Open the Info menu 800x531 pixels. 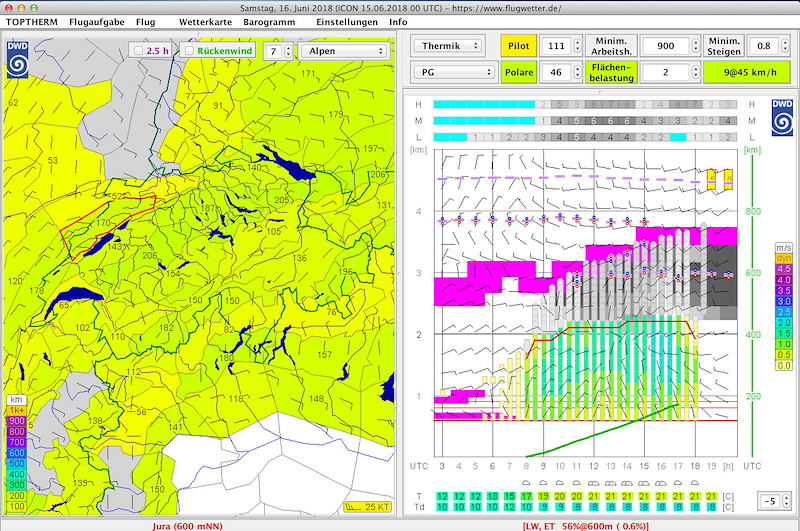[x=398, y=22]
